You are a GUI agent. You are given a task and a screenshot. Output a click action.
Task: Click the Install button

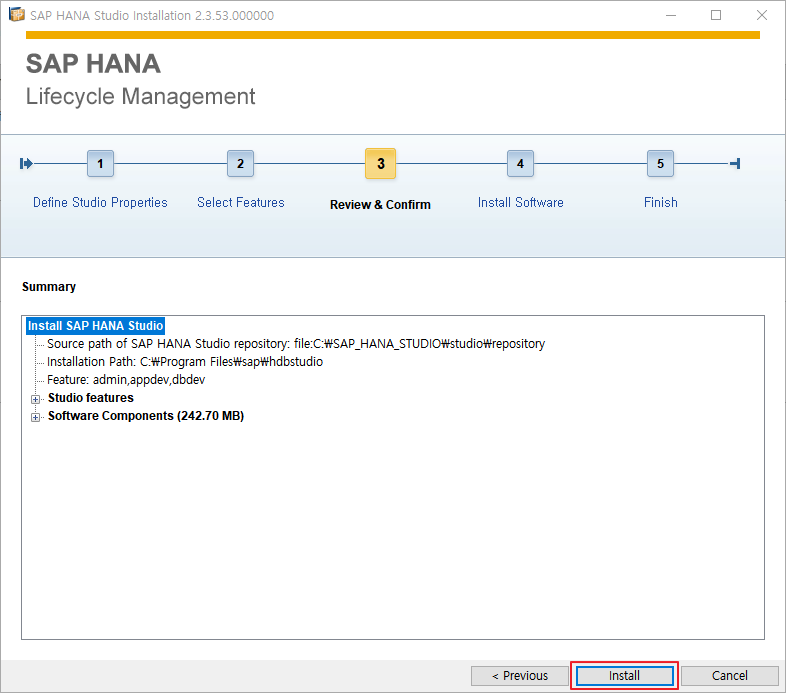(x=624, y=675)
